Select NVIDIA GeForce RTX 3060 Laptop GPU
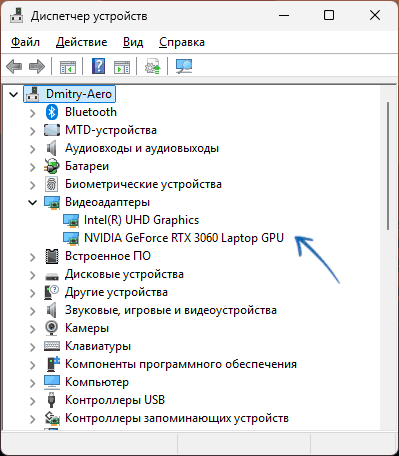 pyautogui.click(x=184, y=238)
